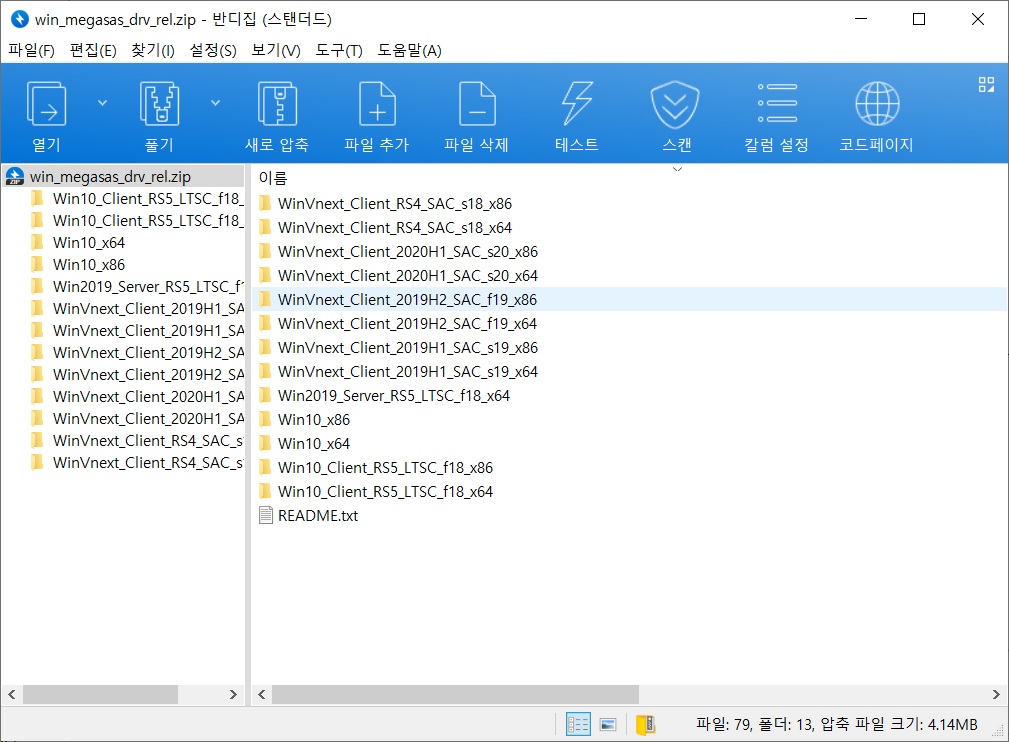Image resolution: width=1009 pixels, height=742 pixels.
Task: Click the file list scroll-left arrow
Action: point(261,694)
